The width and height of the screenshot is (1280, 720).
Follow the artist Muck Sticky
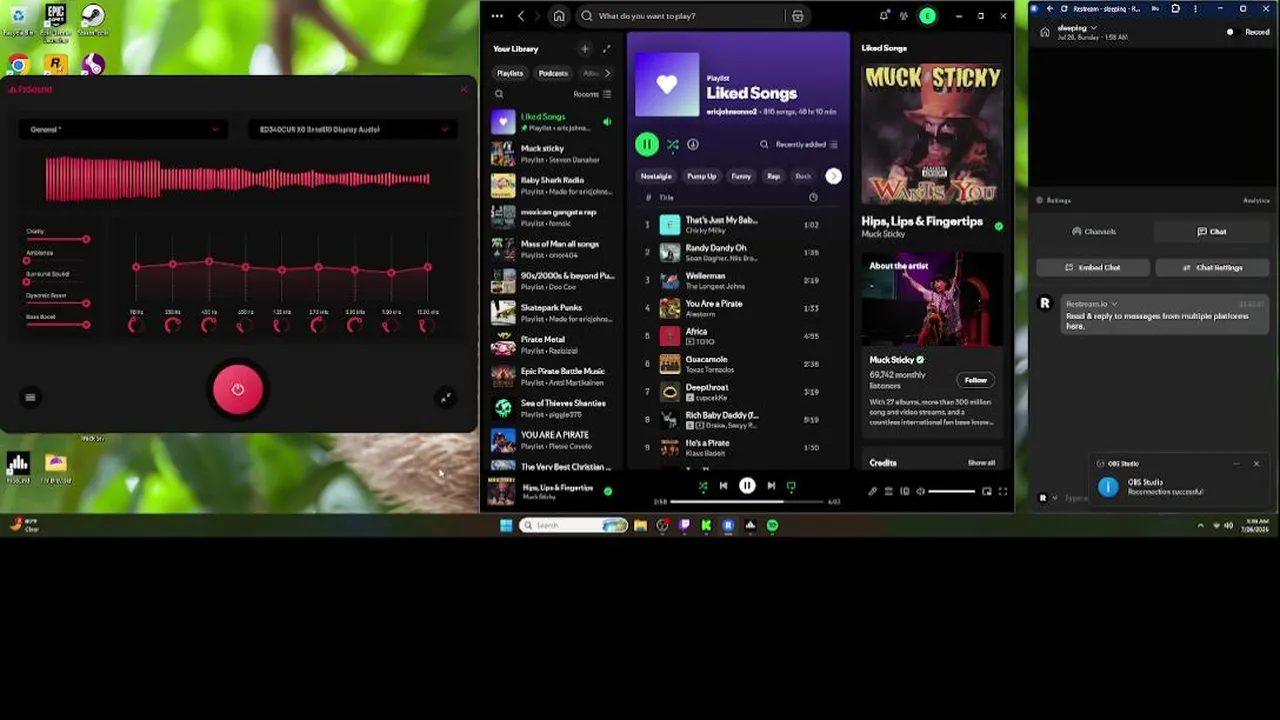click(975, 380)
